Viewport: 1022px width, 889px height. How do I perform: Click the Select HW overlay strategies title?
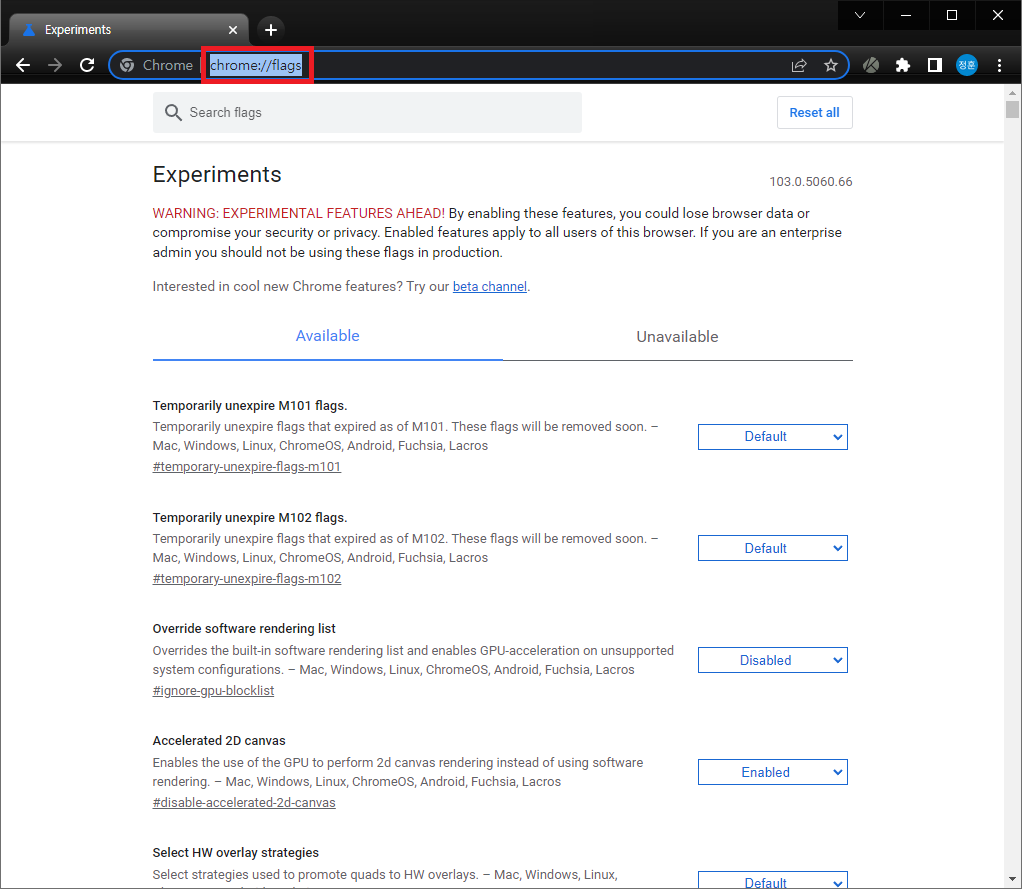point(235,853)
